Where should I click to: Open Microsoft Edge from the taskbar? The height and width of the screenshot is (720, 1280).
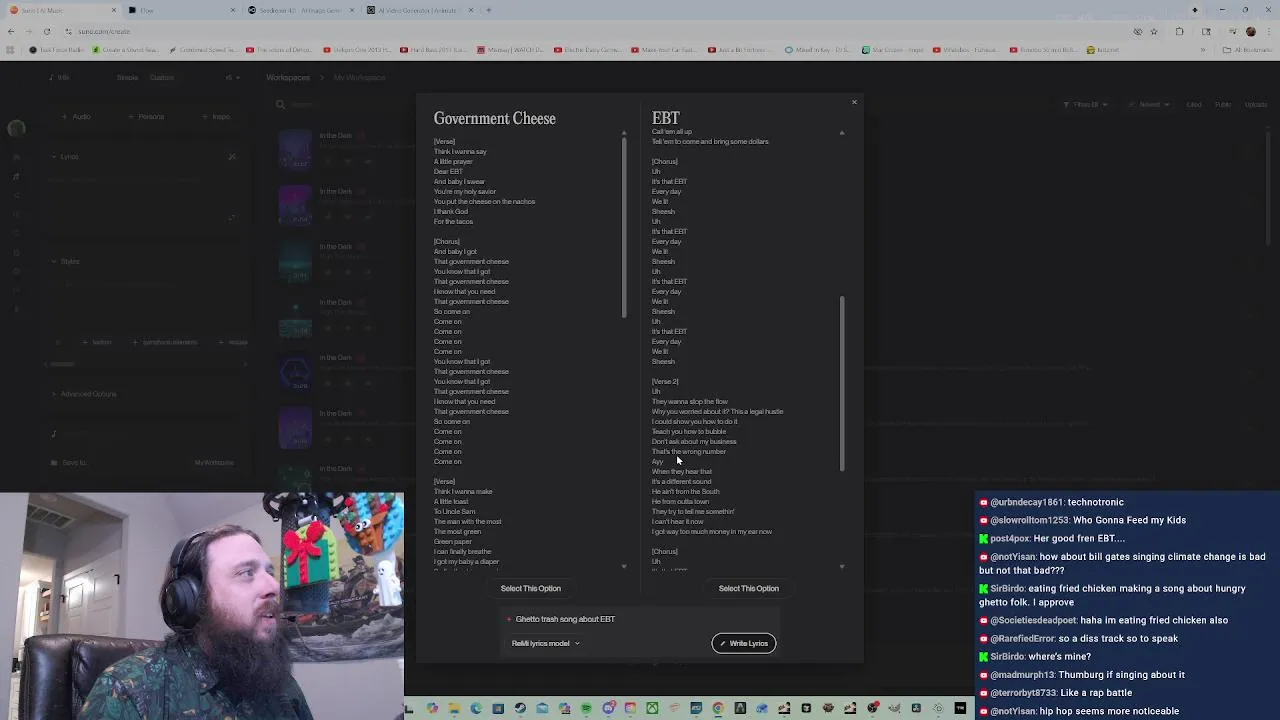click(x=476, y=708)
